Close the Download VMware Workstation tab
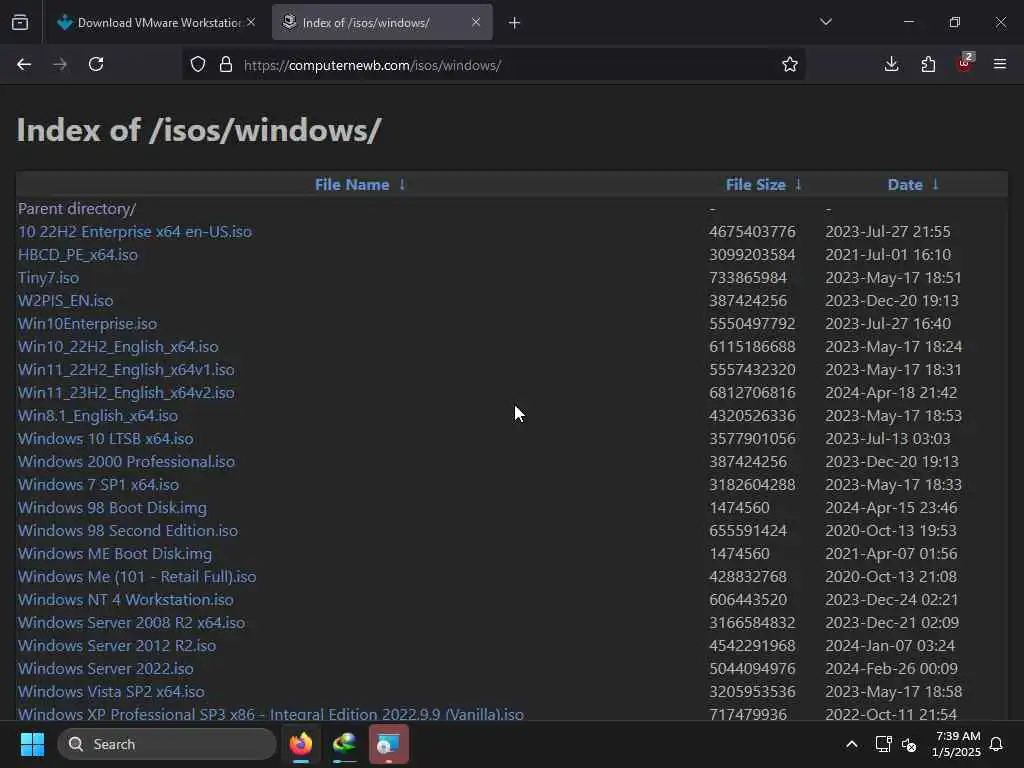 (x=251, y=22)
